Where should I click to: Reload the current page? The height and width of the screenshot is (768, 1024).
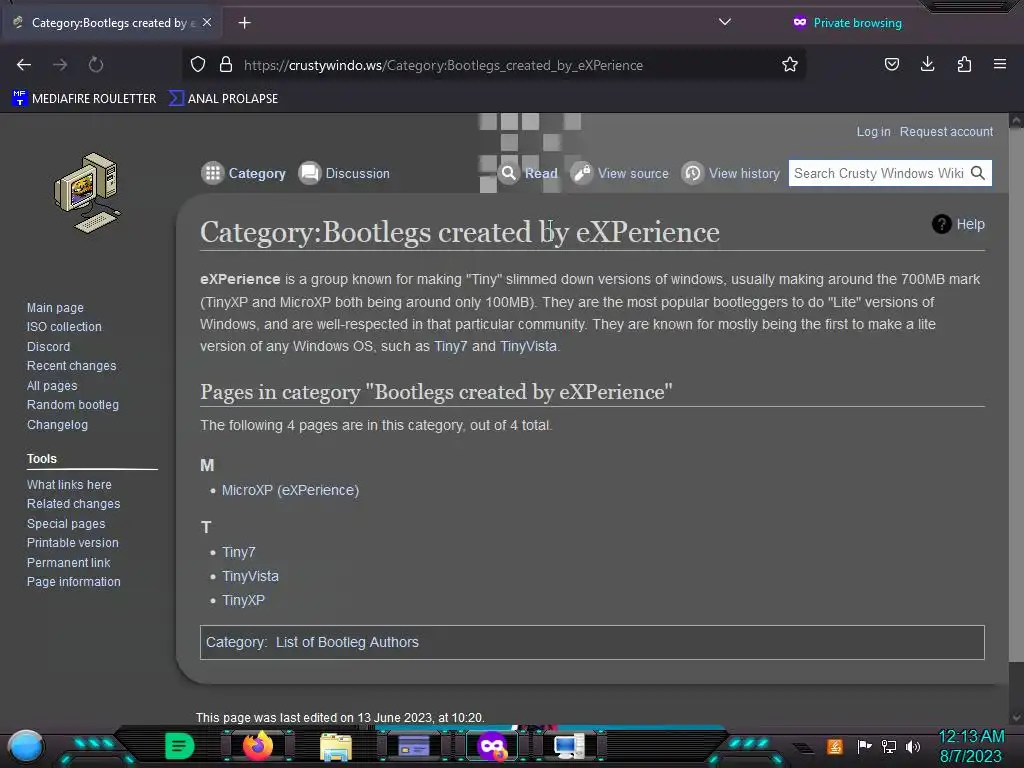(96, 65)
